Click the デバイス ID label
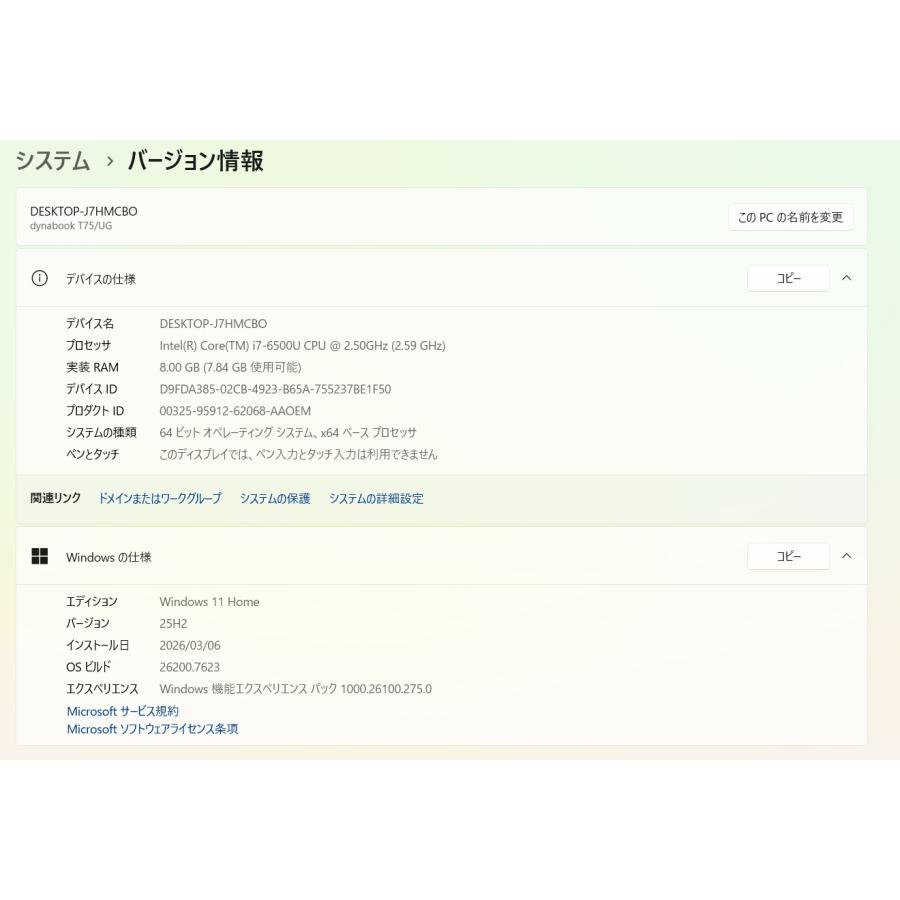The height and width of the screenshot is (900, 900). tap(92, 389)
